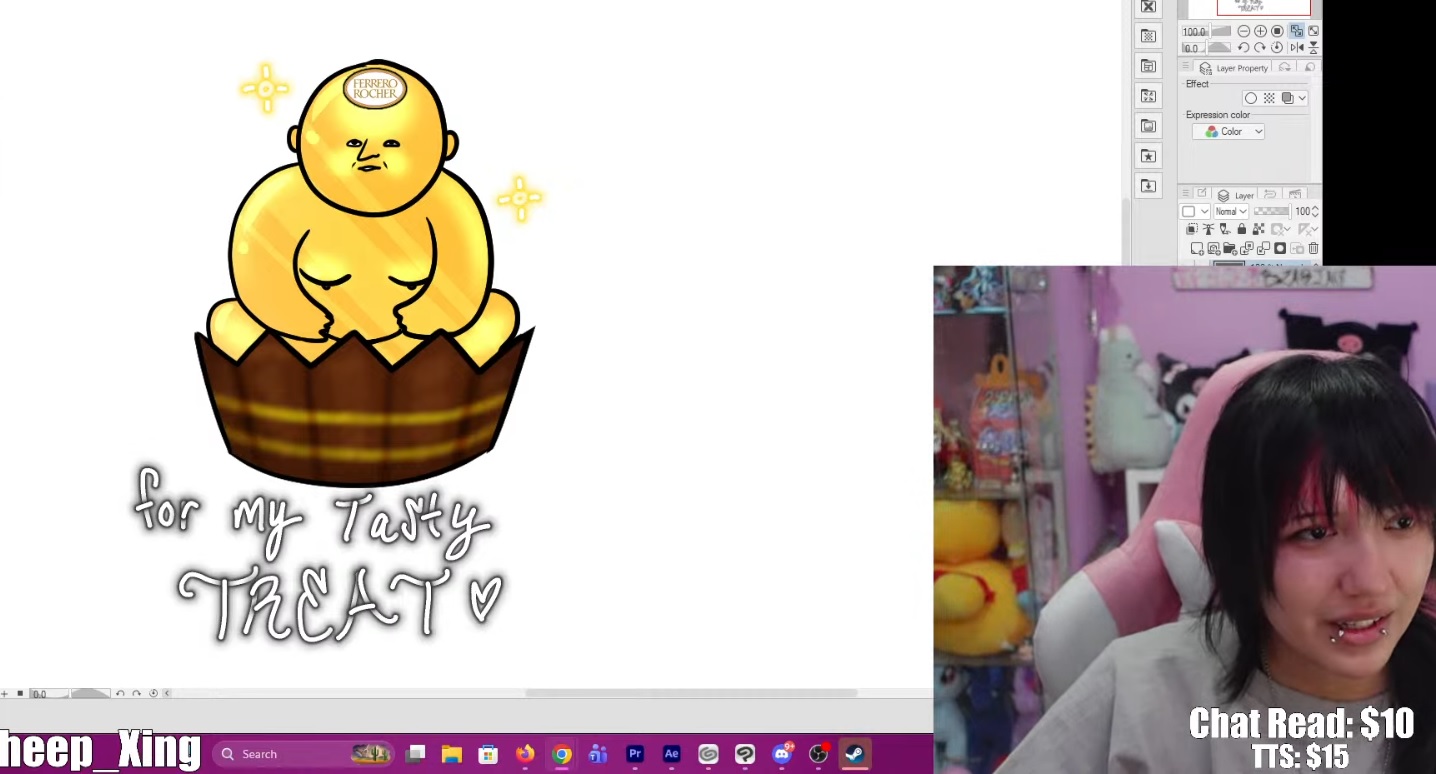Open Discord from the taskbar

click(x=782, y=754)
